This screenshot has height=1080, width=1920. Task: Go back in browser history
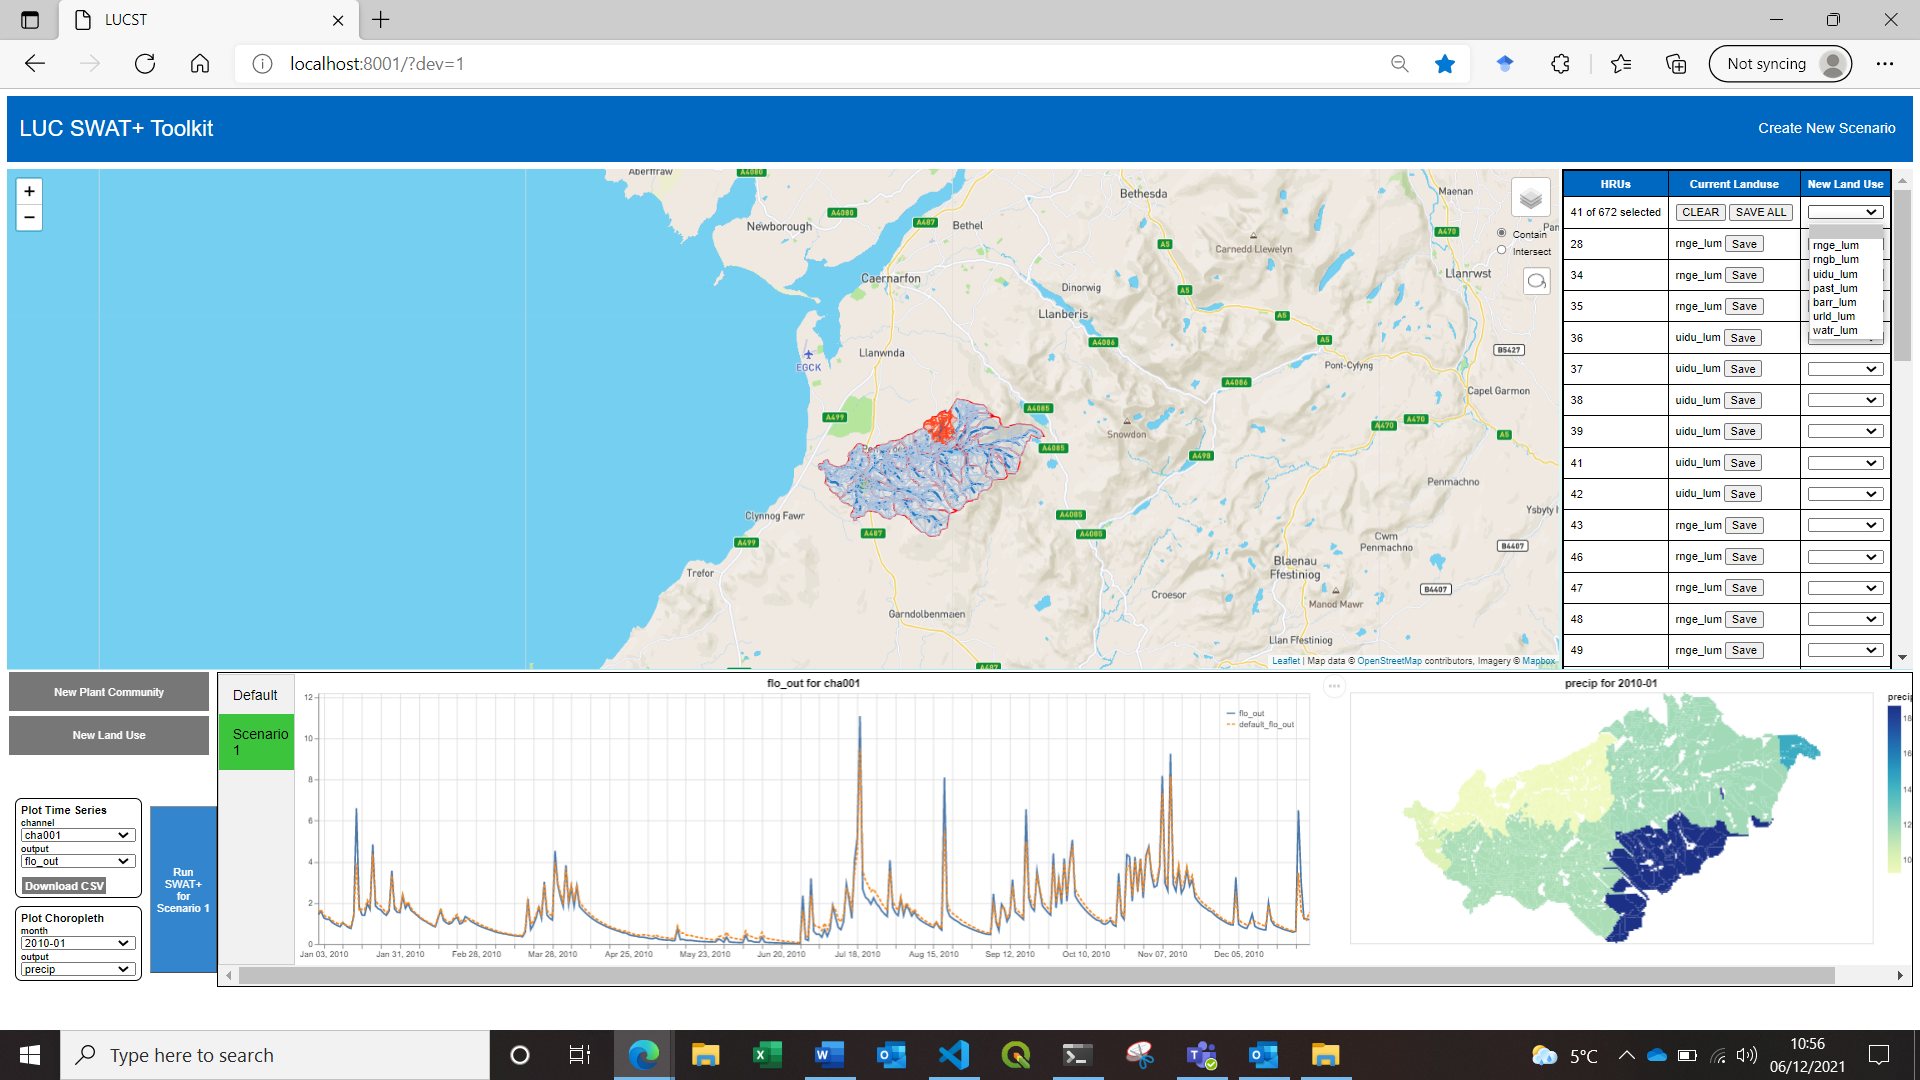[35, 64]
